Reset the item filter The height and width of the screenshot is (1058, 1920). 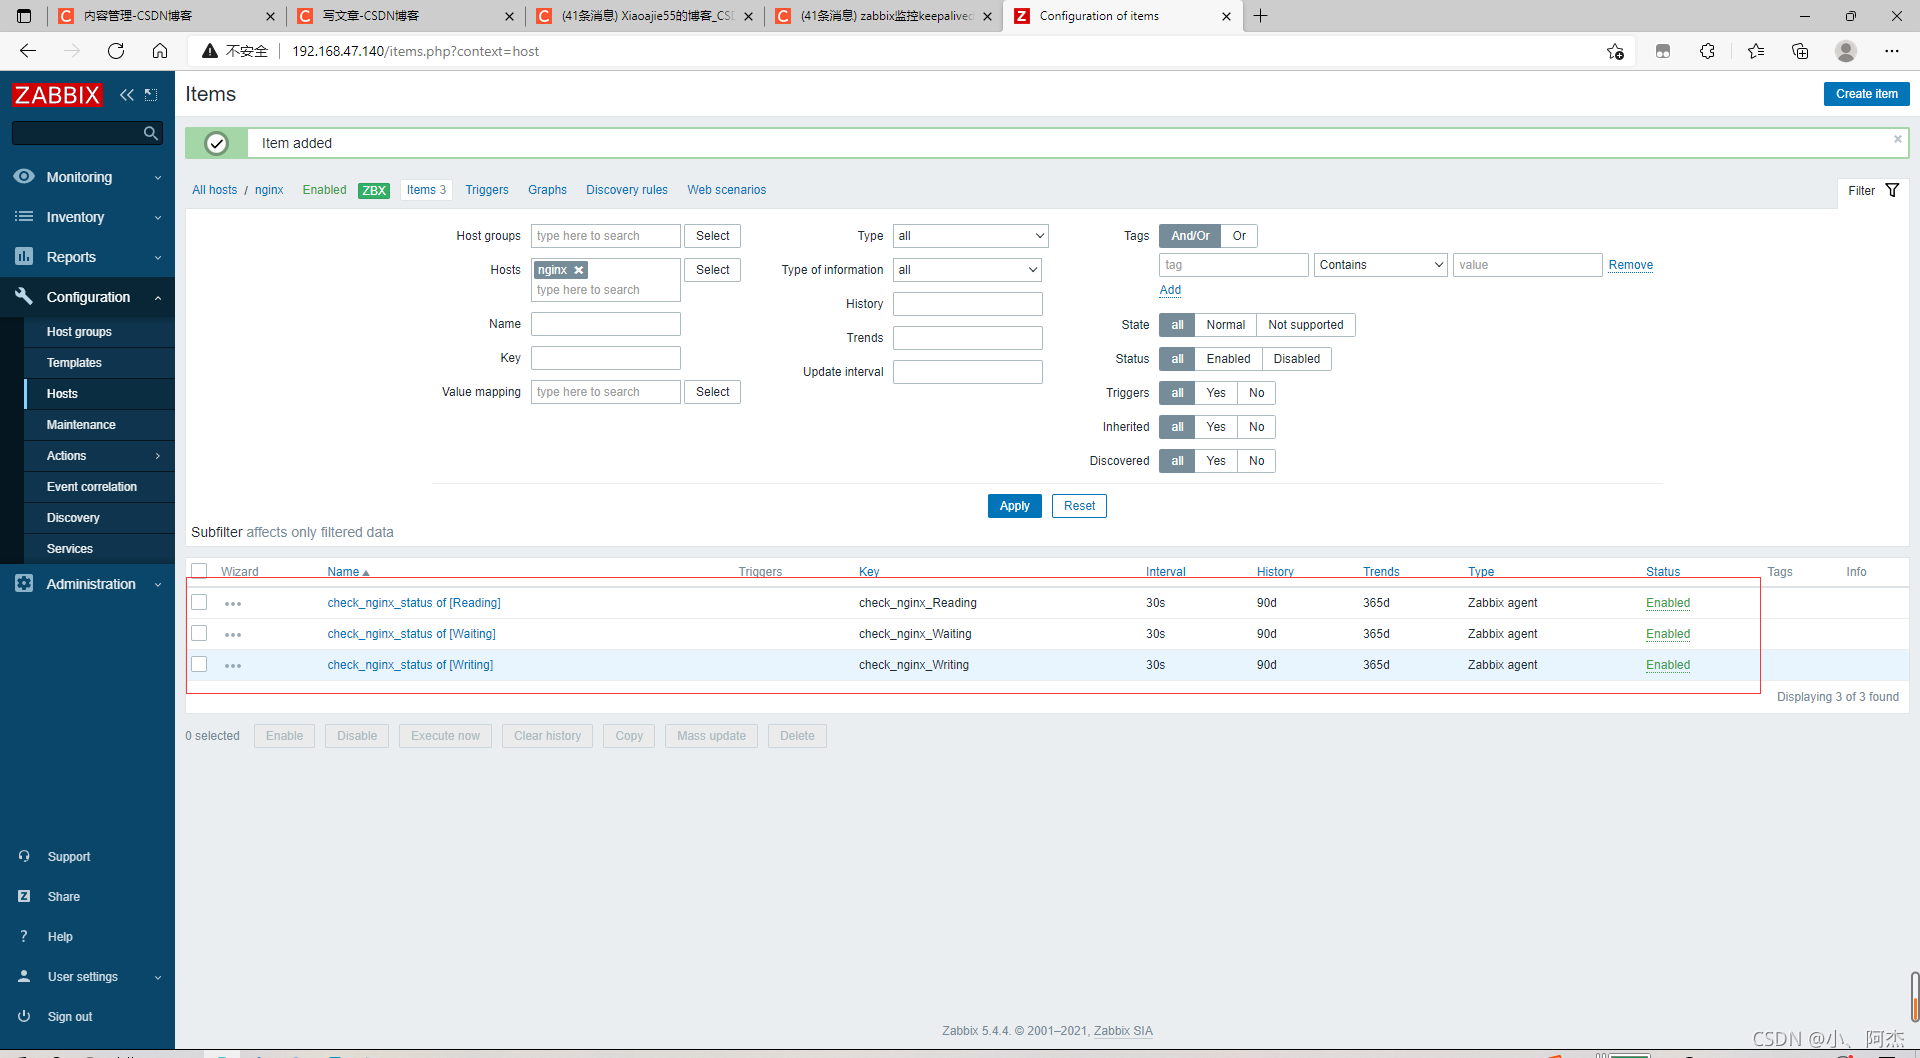tap(1079, 506)
